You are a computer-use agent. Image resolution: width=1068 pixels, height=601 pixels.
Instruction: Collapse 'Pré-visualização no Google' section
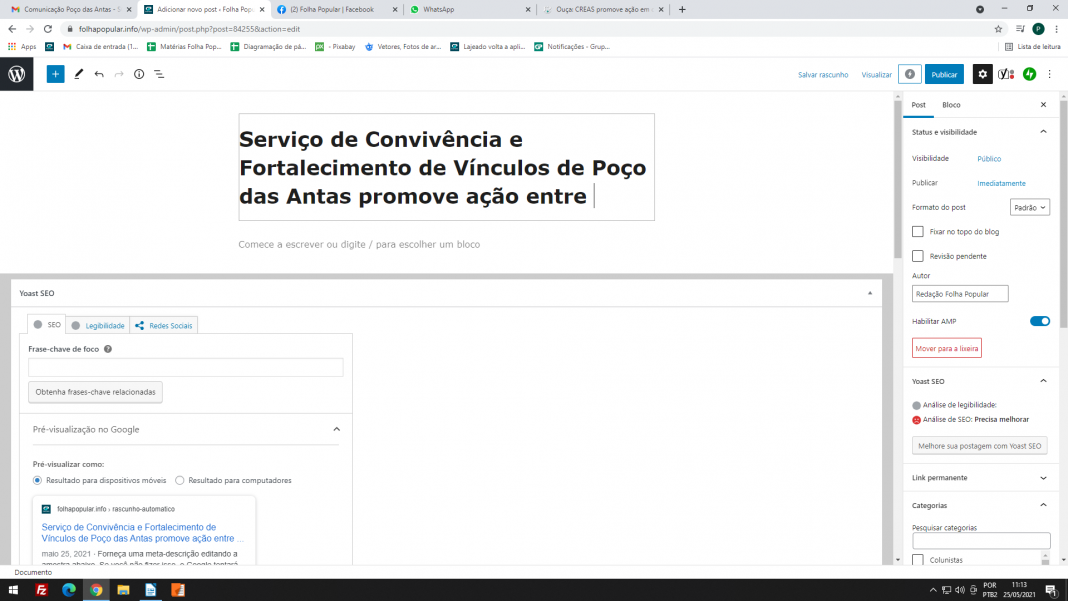336,429
